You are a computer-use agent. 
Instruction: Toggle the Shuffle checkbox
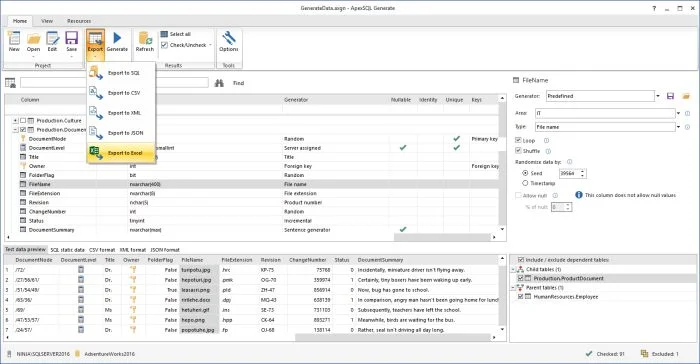coord(518,151)
